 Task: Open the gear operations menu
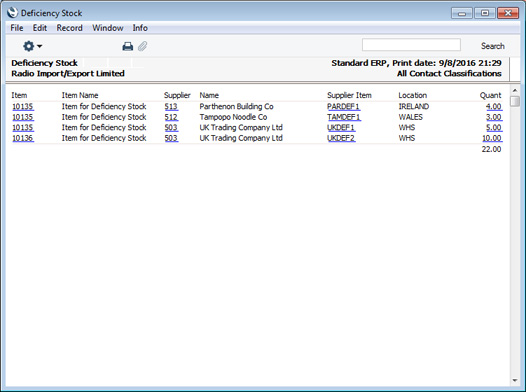tap(32, 46)
